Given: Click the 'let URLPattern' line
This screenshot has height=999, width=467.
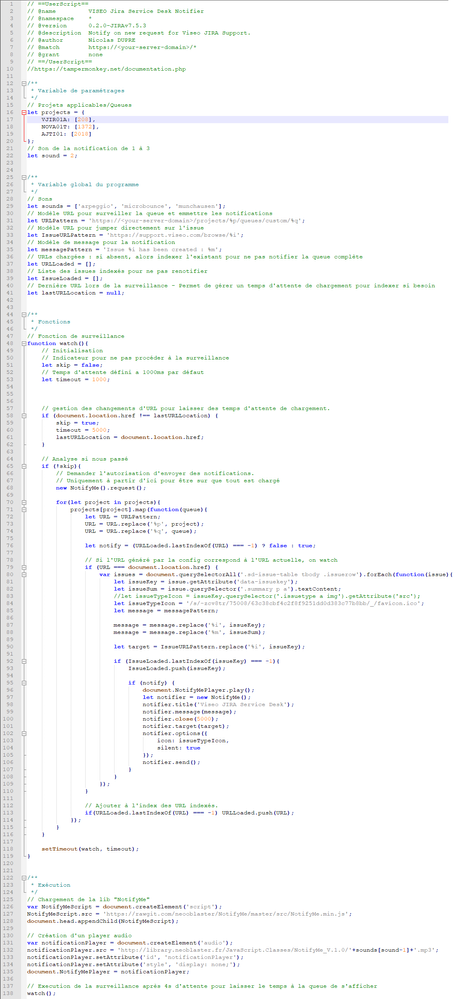Looking at the screenshot, I should pos(166,220).
